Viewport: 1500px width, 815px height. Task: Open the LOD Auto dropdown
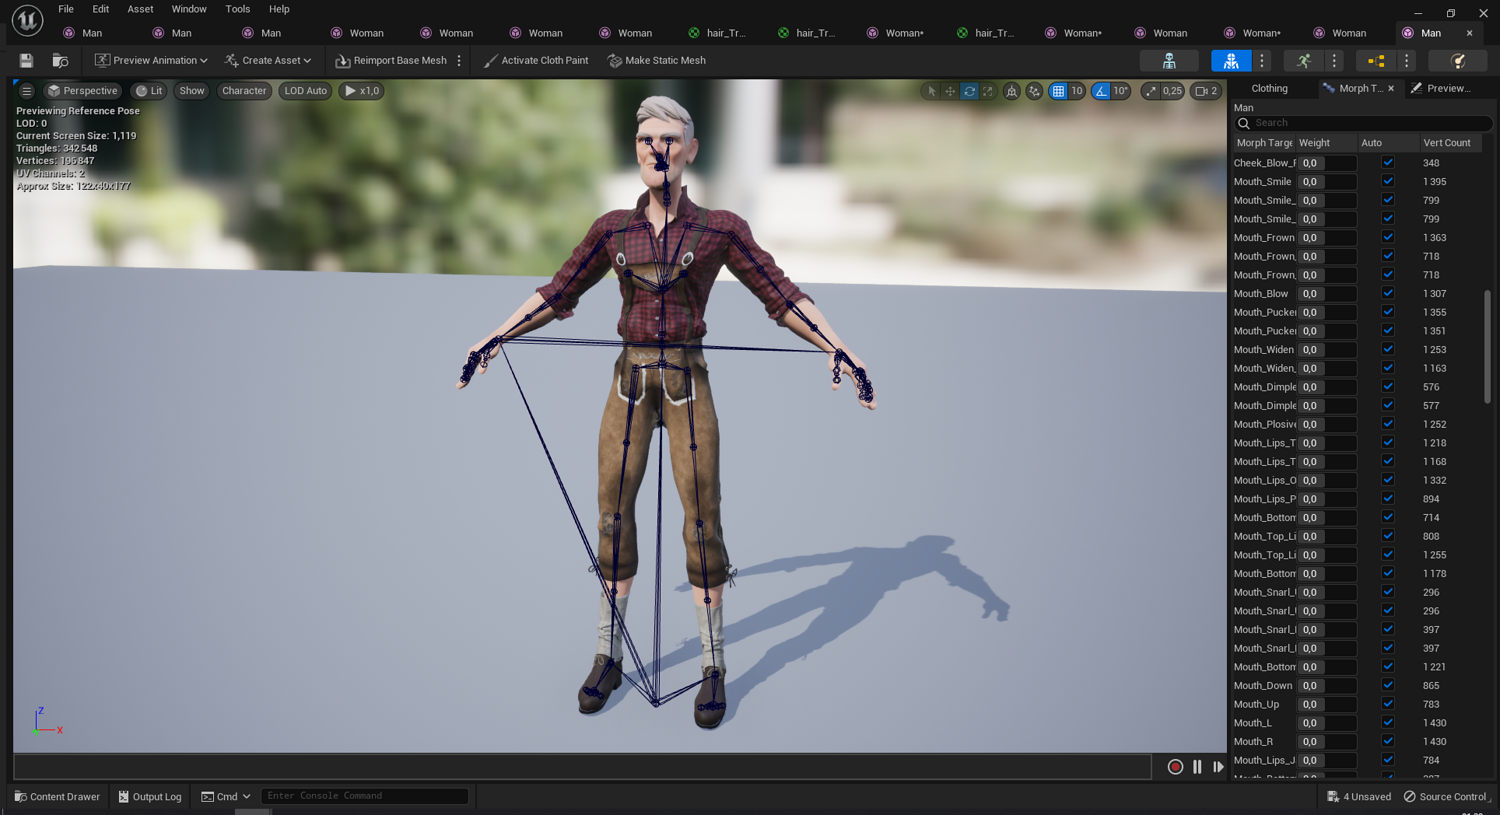pyautogui.click(x=305, y=91)
